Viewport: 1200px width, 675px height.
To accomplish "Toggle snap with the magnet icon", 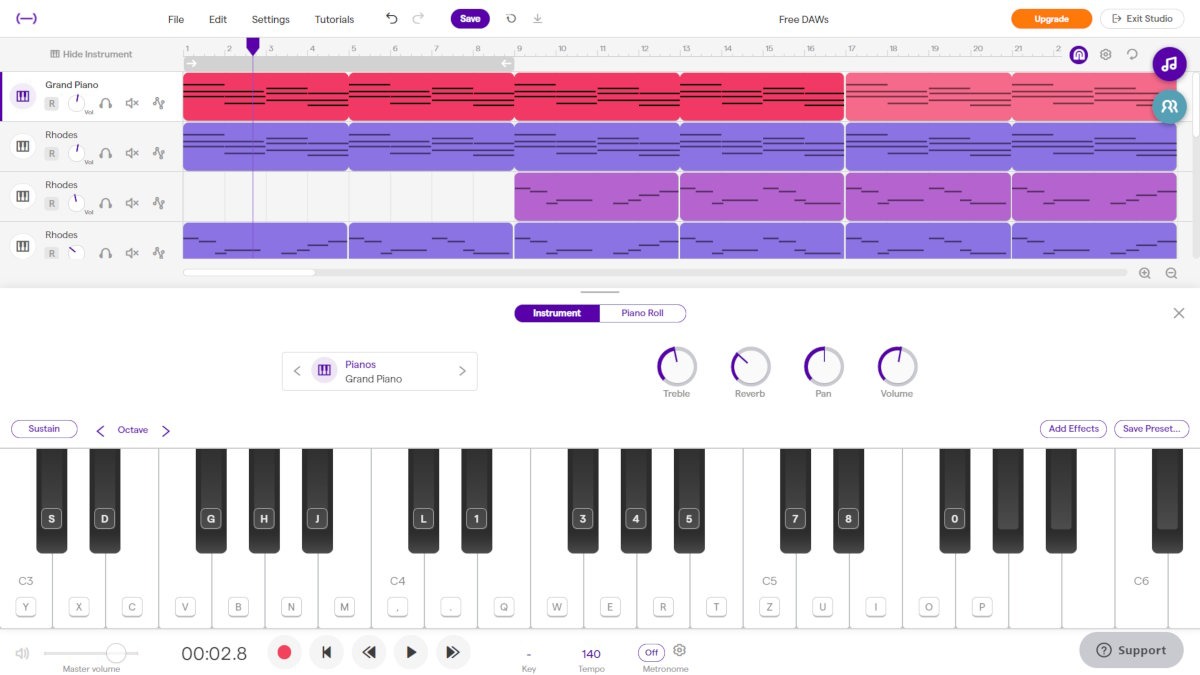I will (1079, 55).
